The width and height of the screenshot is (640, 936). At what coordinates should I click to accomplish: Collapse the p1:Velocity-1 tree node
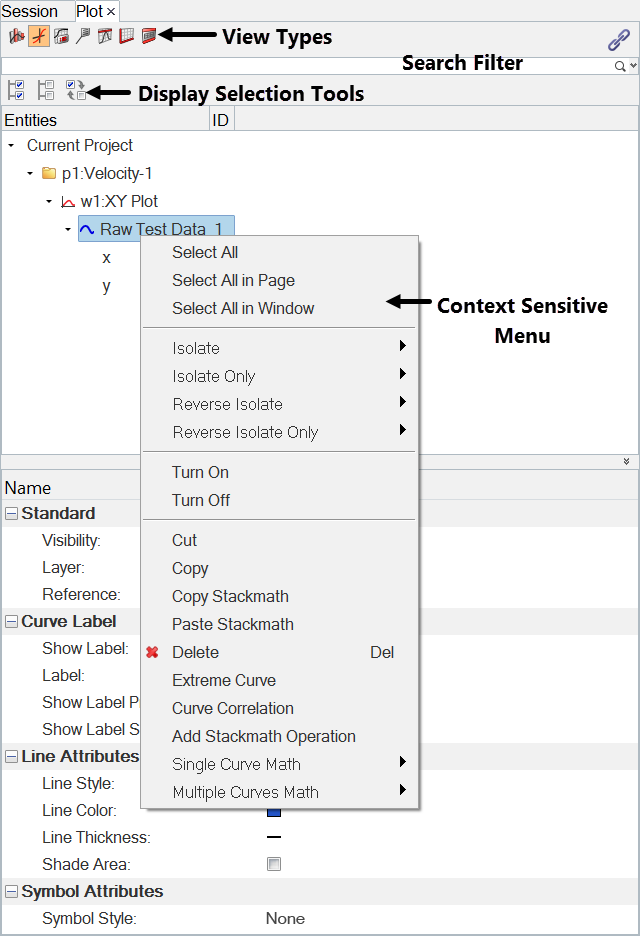pyautogui.click(x=30, y=173)
